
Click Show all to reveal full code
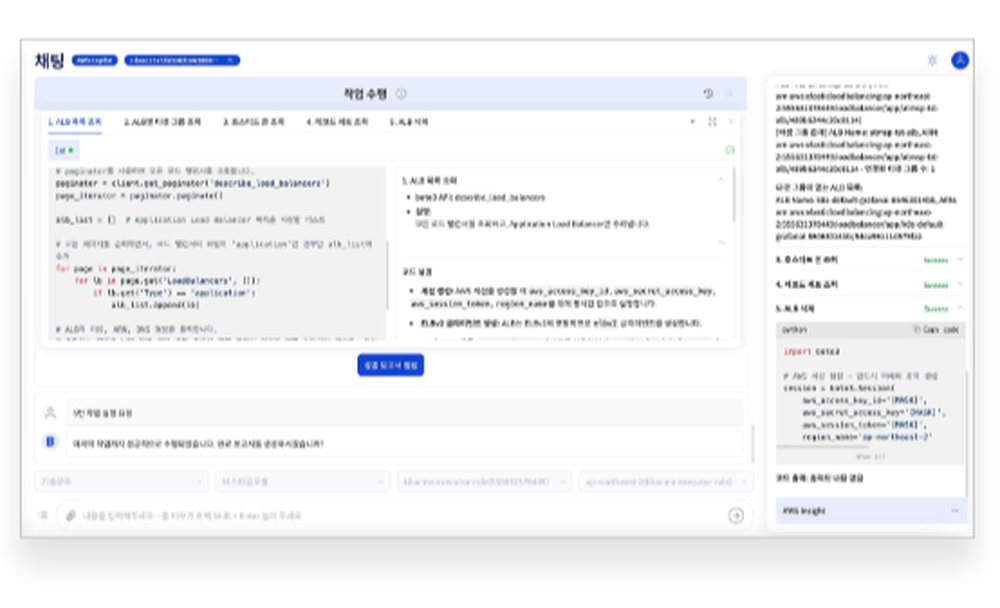pos(874,456)
